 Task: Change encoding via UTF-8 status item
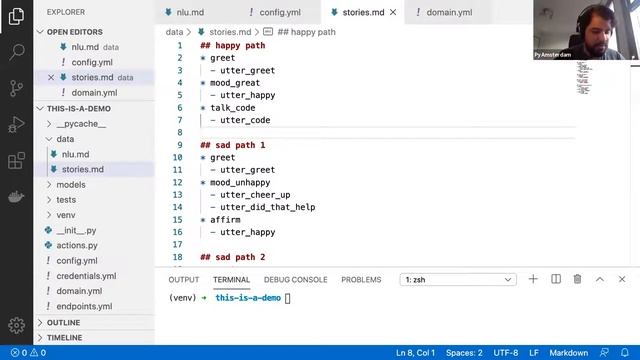(x=506, y=353)
